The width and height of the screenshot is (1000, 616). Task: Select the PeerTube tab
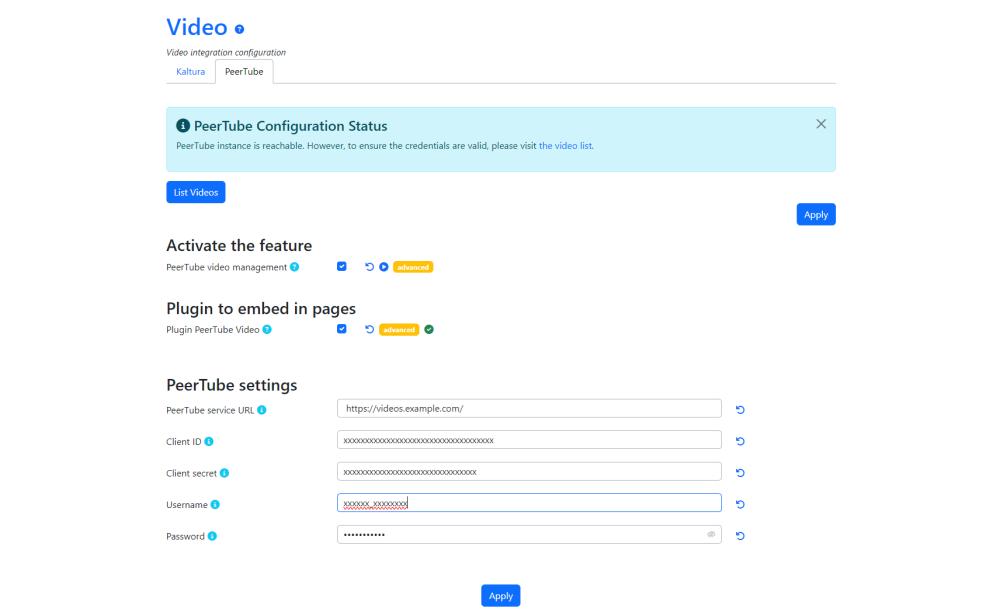[244, 71]
